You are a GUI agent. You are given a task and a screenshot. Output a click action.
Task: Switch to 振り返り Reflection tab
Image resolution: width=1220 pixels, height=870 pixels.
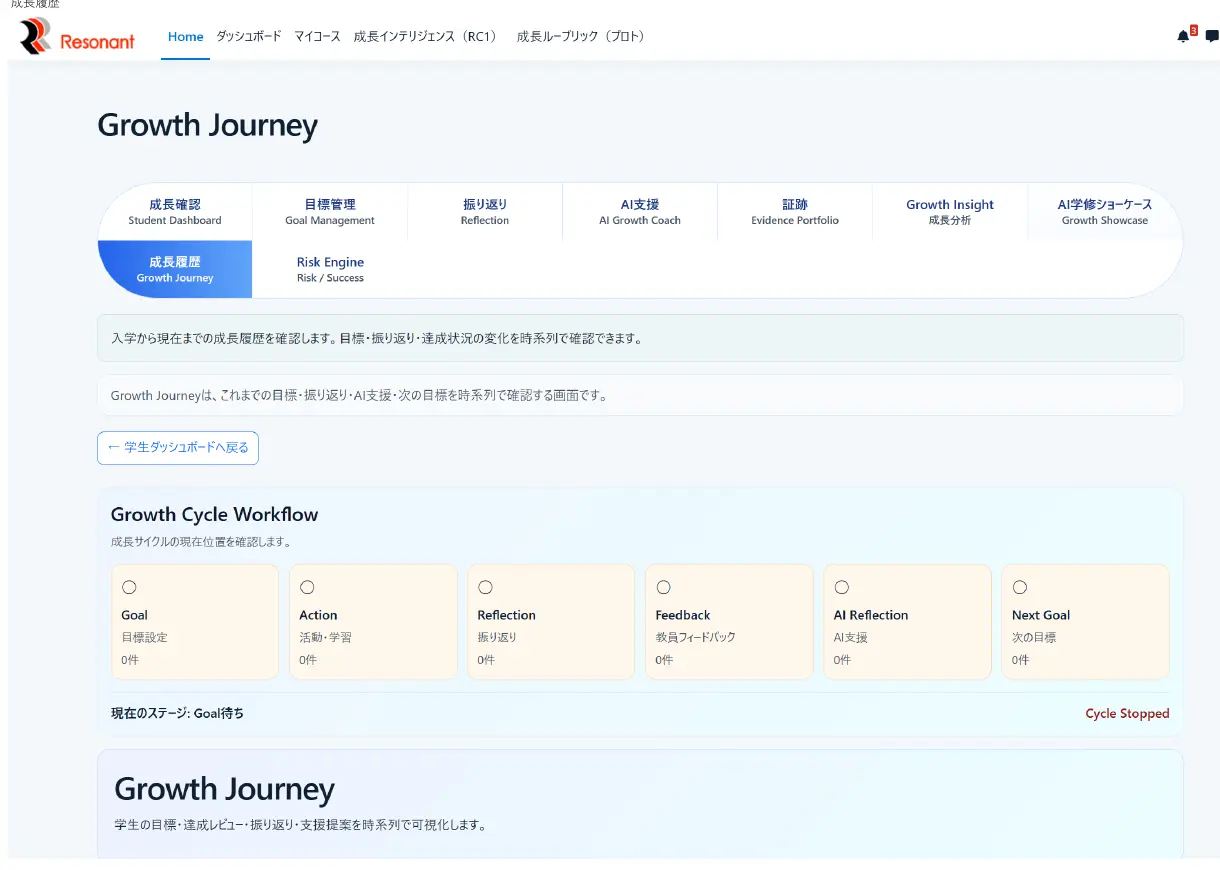485,212
